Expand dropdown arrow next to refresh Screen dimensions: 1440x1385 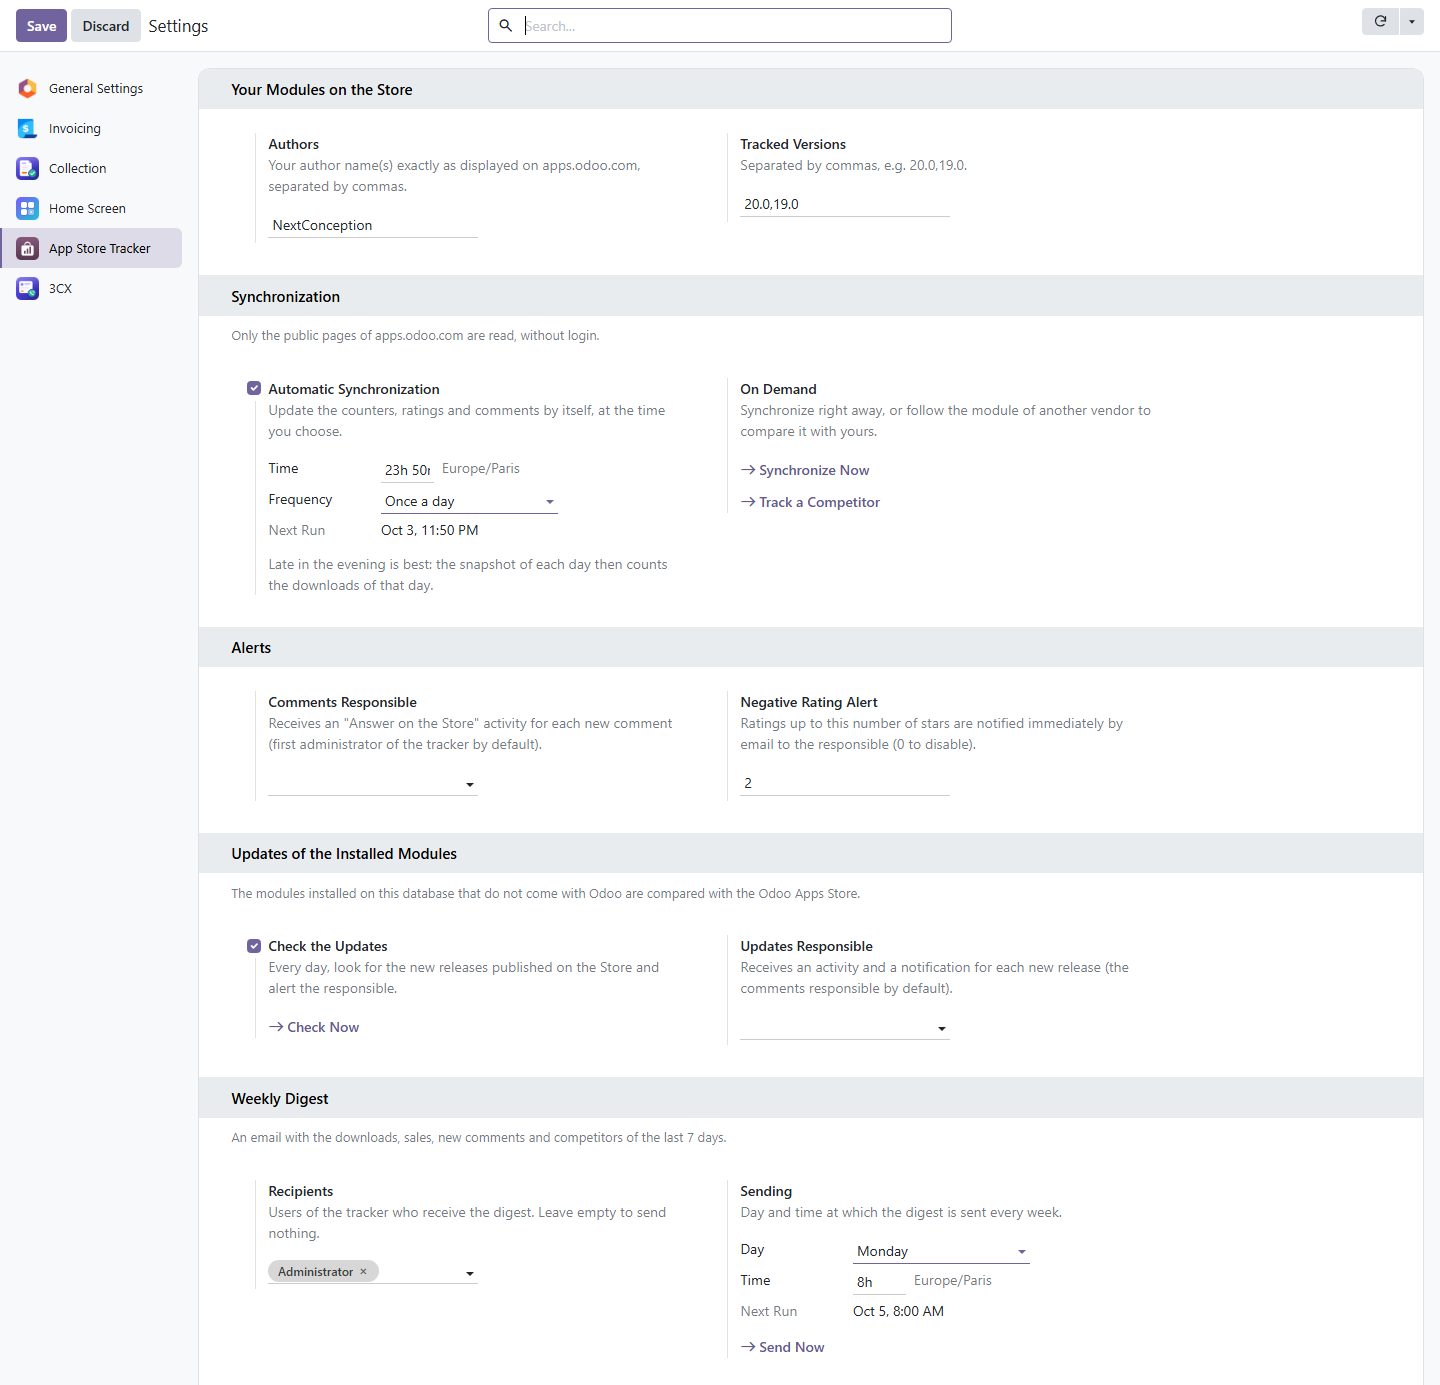[x=1412, y=21]
